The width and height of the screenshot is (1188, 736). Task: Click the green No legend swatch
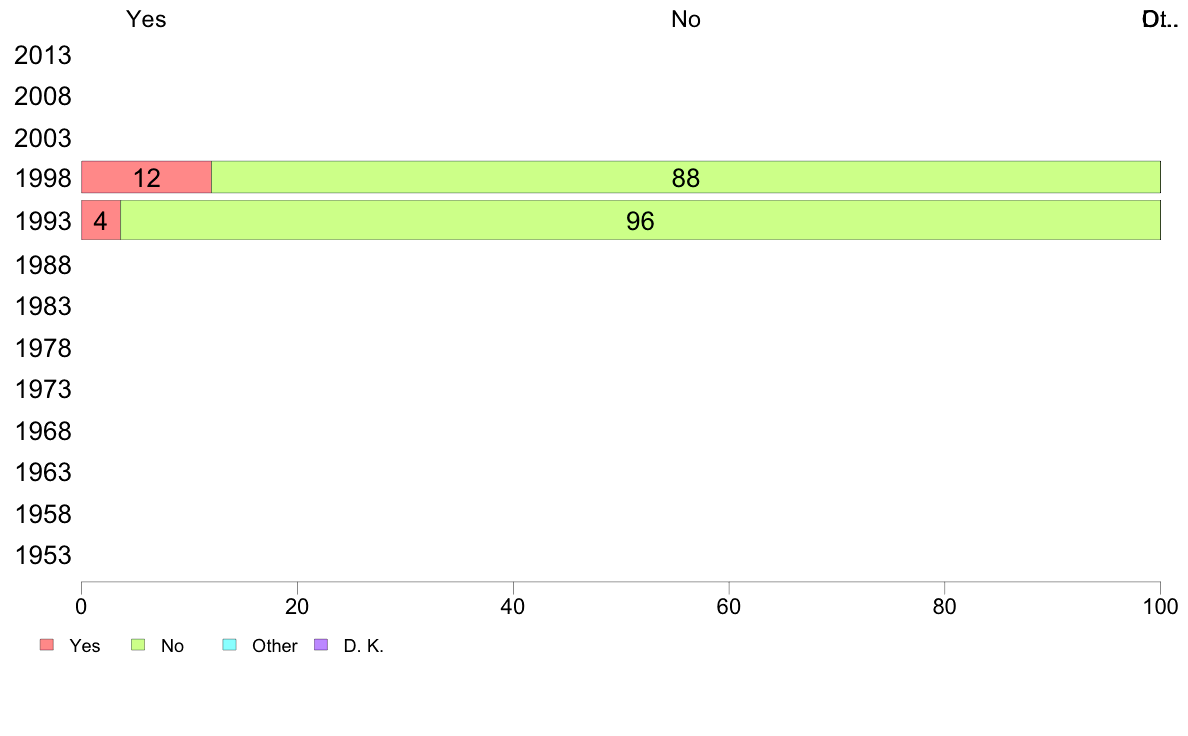pos(138,645)
